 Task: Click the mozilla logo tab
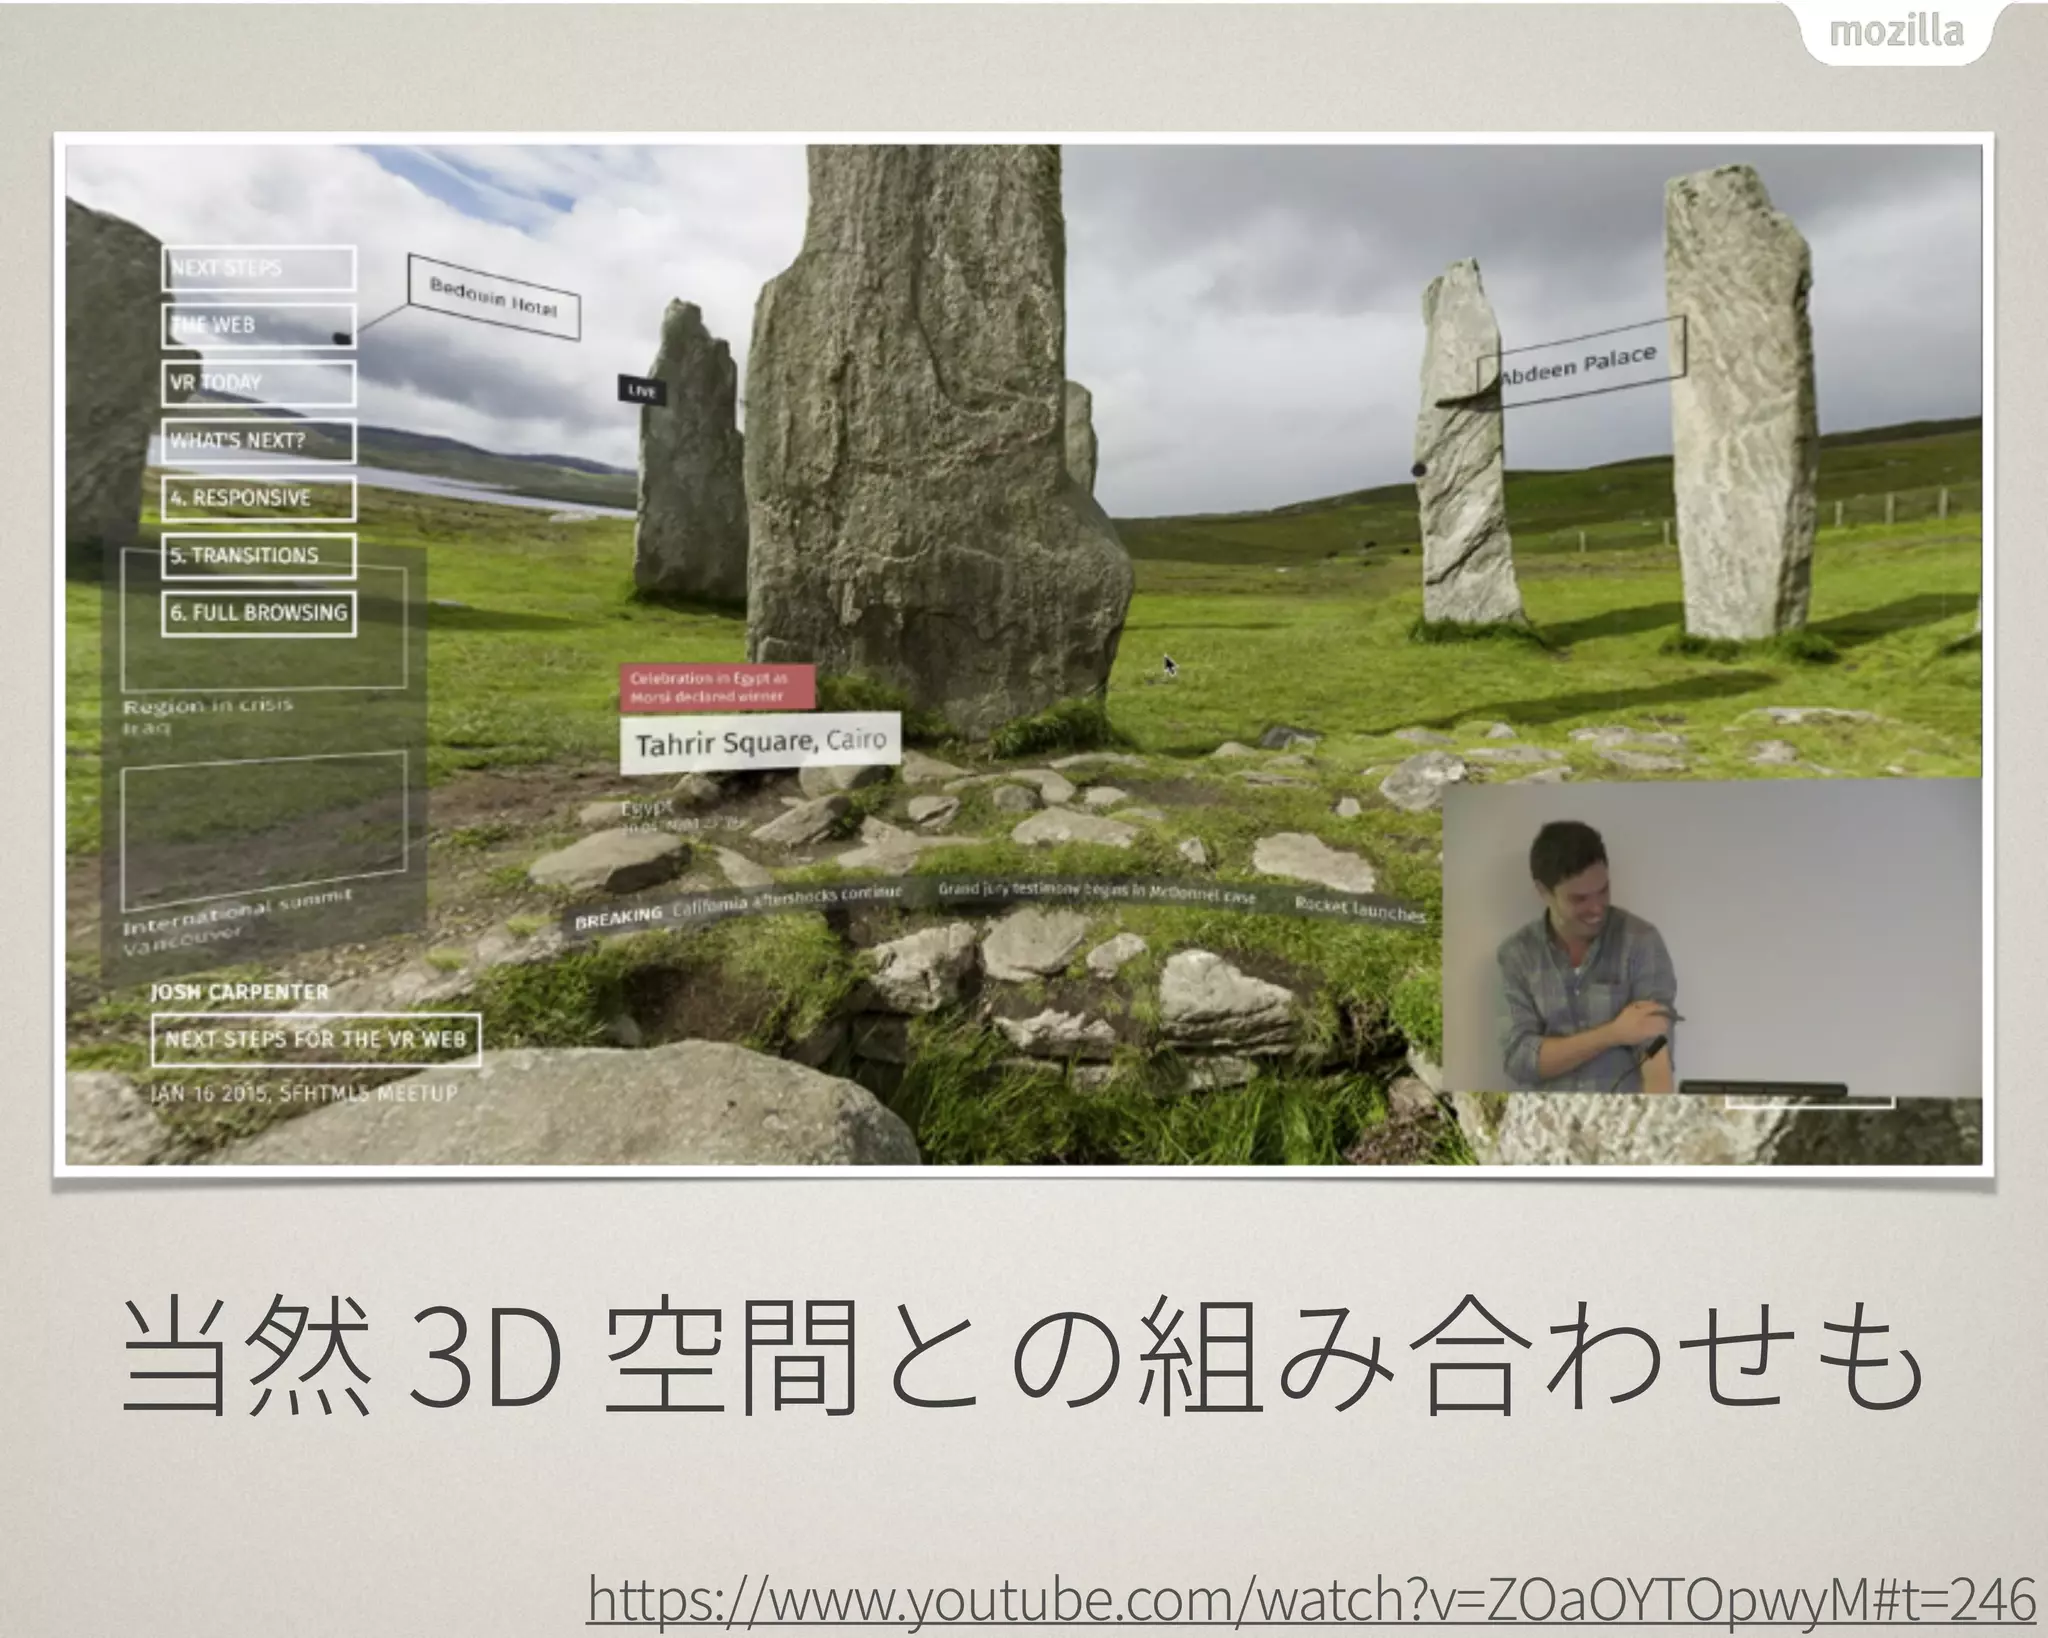coord(1895,33)
